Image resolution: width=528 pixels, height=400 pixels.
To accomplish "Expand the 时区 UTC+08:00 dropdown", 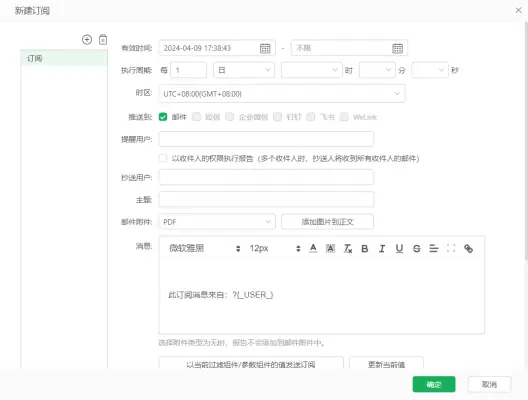I will tap(282, 94).
